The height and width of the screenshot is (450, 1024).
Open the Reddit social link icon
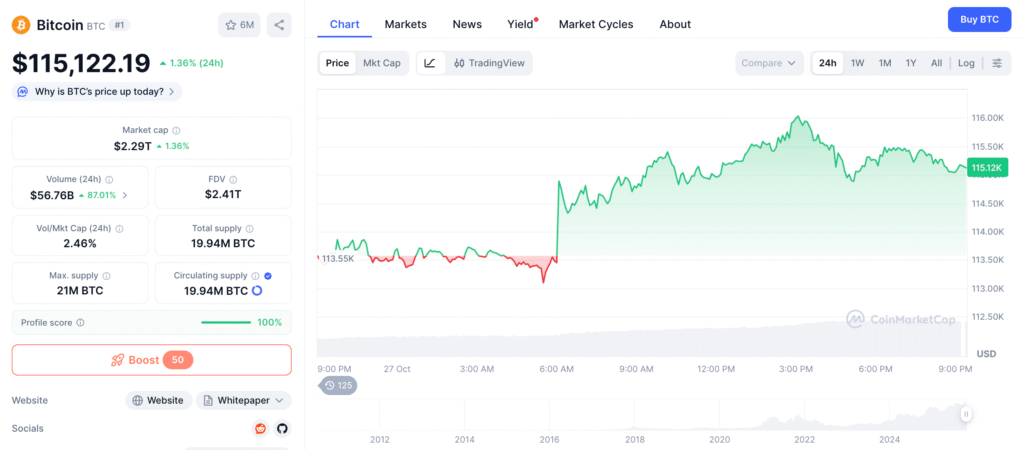point(261,428)
